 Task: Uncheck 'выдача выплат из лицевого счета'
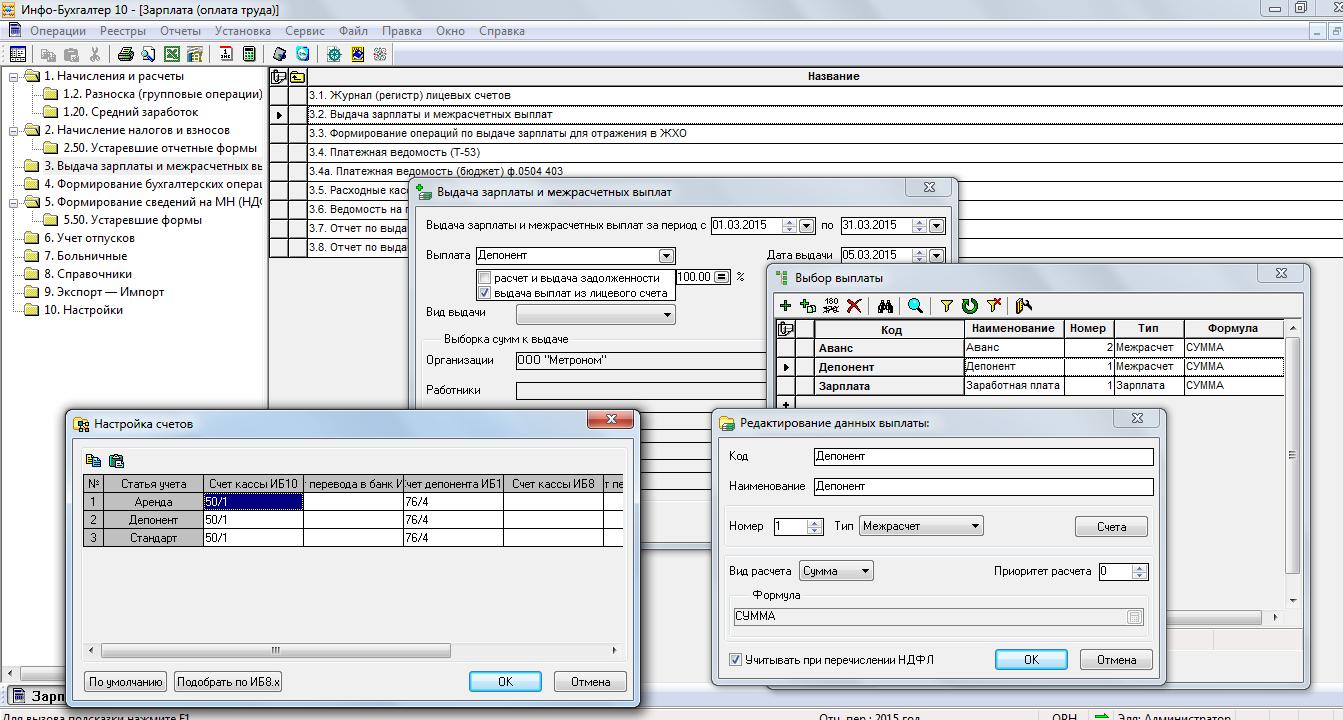click(x=485, y=293)
